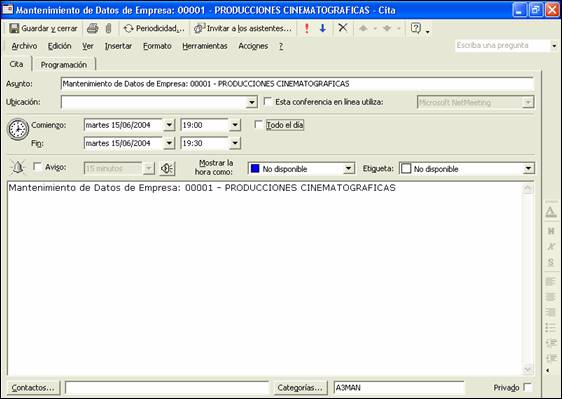562x399 pixels.
Task: Click the appointment icon in title bar
Action: (x=8, y=9)
